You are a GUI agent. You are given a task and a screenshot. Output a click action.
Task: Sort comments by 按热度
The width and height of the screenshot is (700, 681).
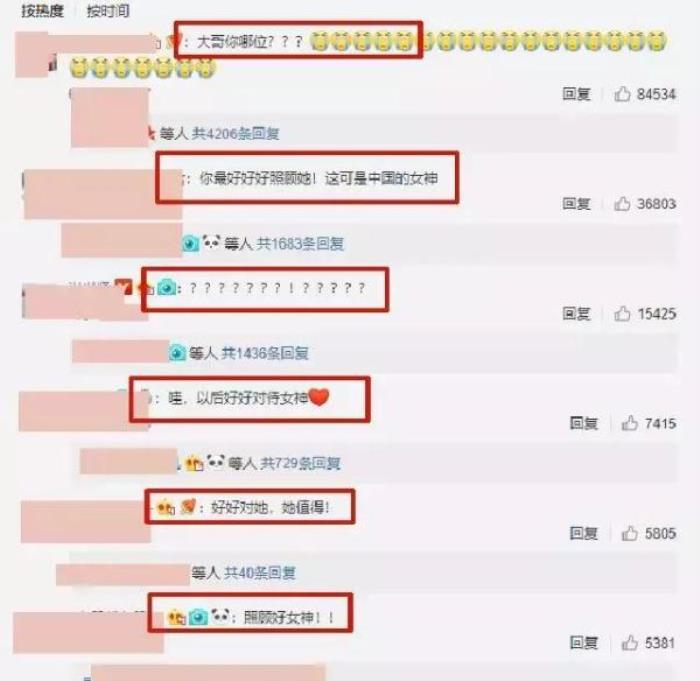coord(42,10)
